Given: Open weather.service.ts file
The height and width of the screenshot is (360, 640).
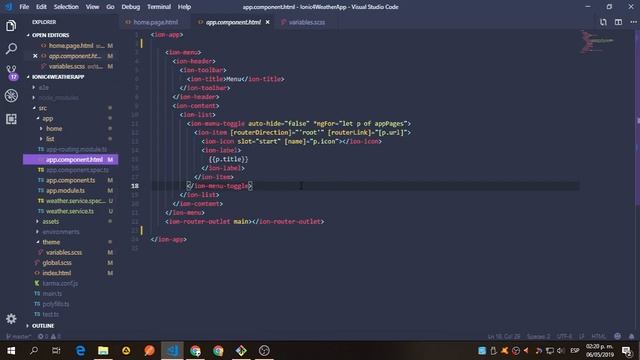Looking at the screenshot, I should pyautogui.click(x=70, y=211).
